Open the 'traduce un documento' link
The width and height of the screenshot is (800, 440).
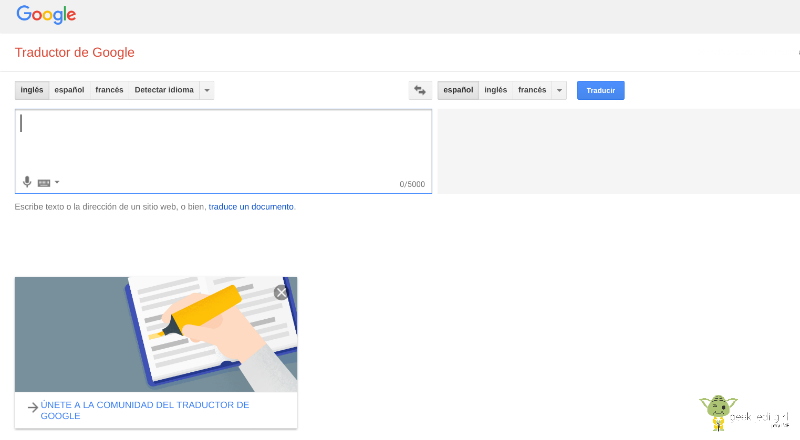point(251,207)
